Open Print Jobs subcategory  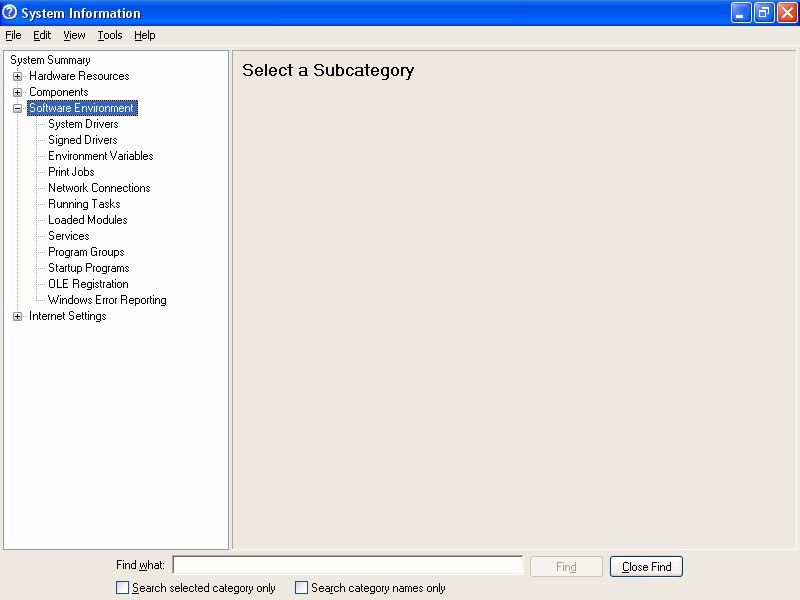click(71, 172)
